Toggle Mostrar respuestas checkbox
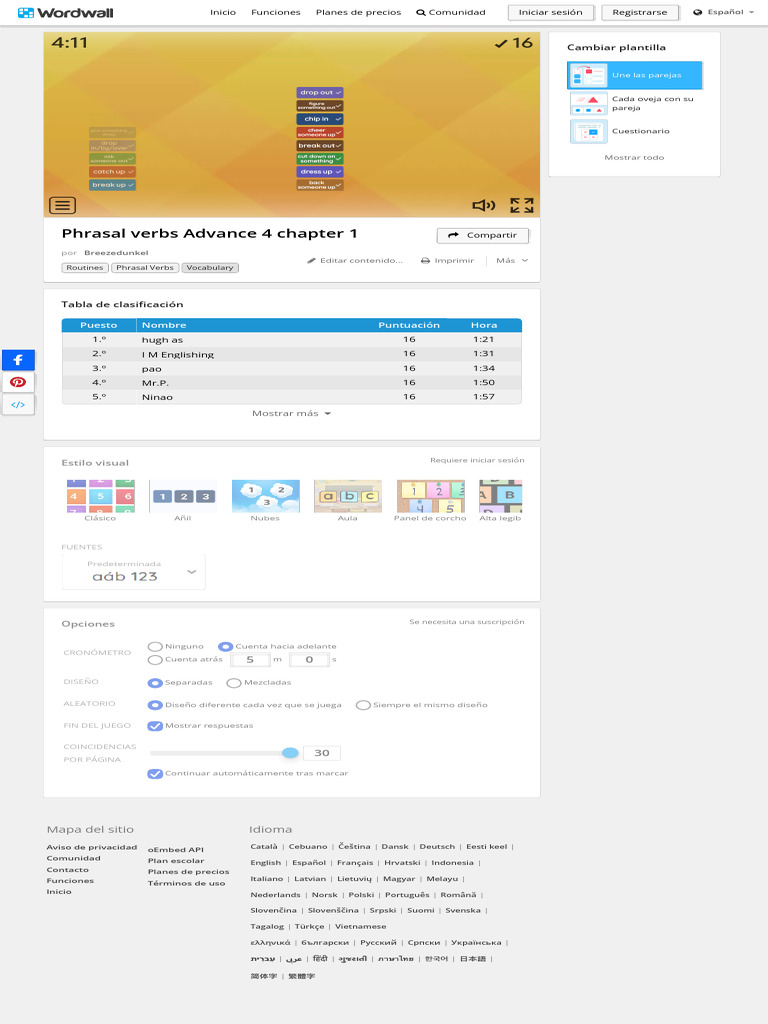 [x=155, y=726]
